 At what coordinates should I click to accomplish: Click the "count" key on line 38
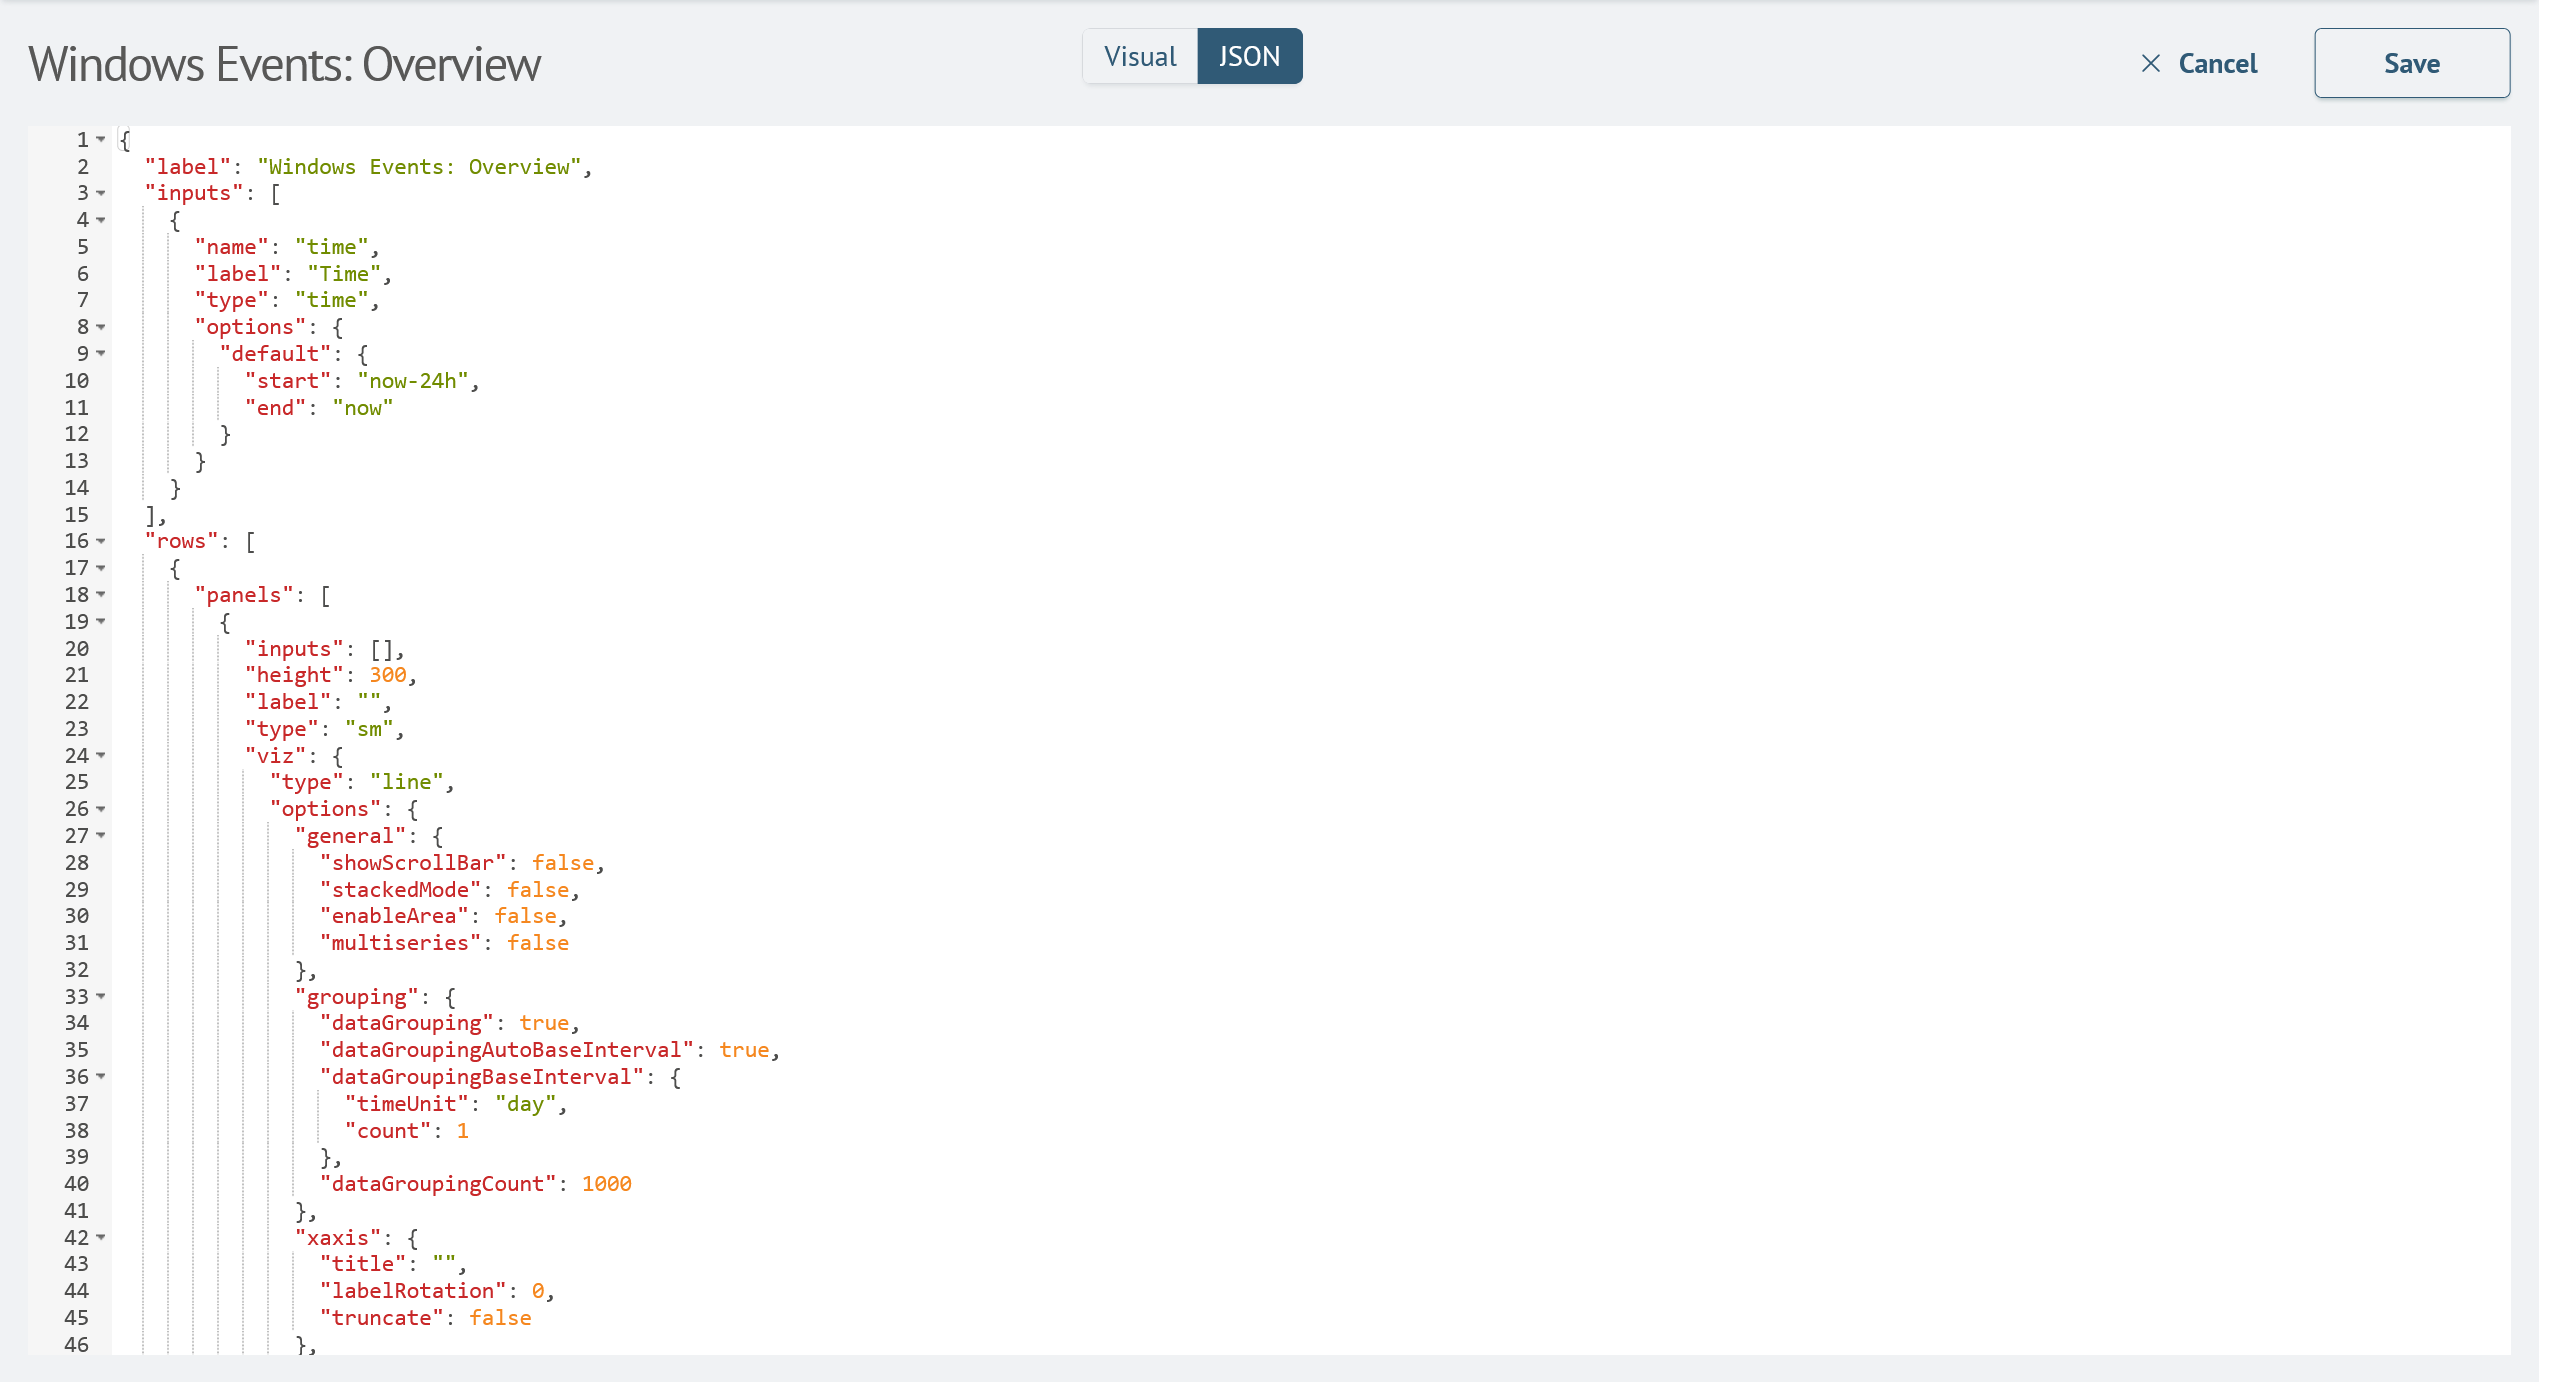click(x=388, y=1131)
